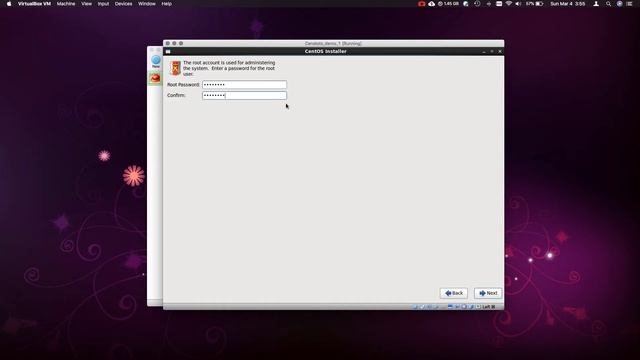Click the hard disk activity icon in VM status bar
640x360 pixels.
(x=415, y=307)
